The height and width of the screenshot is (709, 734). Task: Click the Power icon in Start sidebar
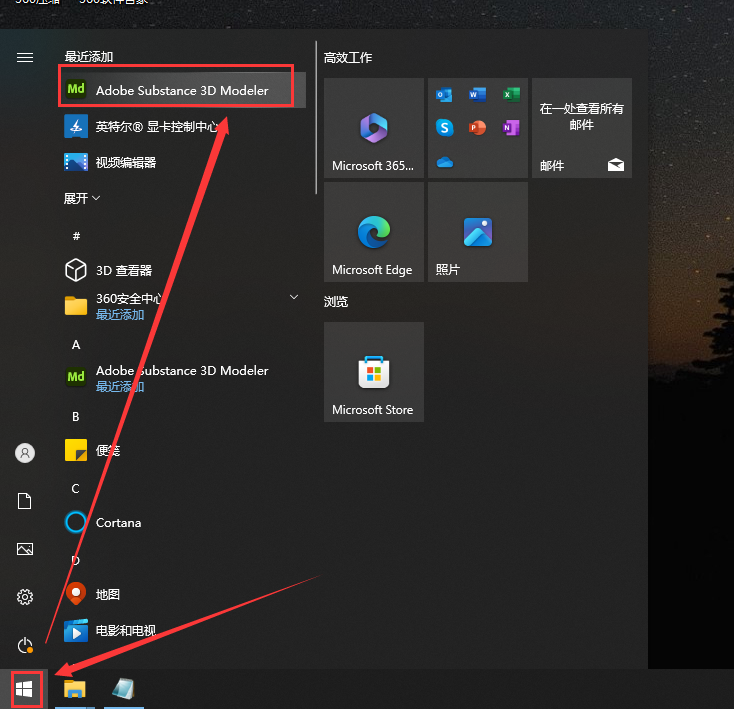[x=25, y=645]
